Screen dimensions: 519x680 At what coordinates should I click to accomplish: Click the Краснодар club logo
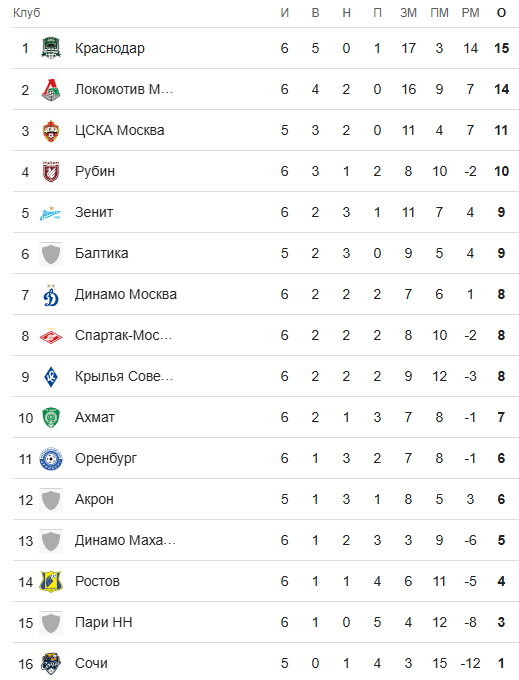click(x=51, y=48)
